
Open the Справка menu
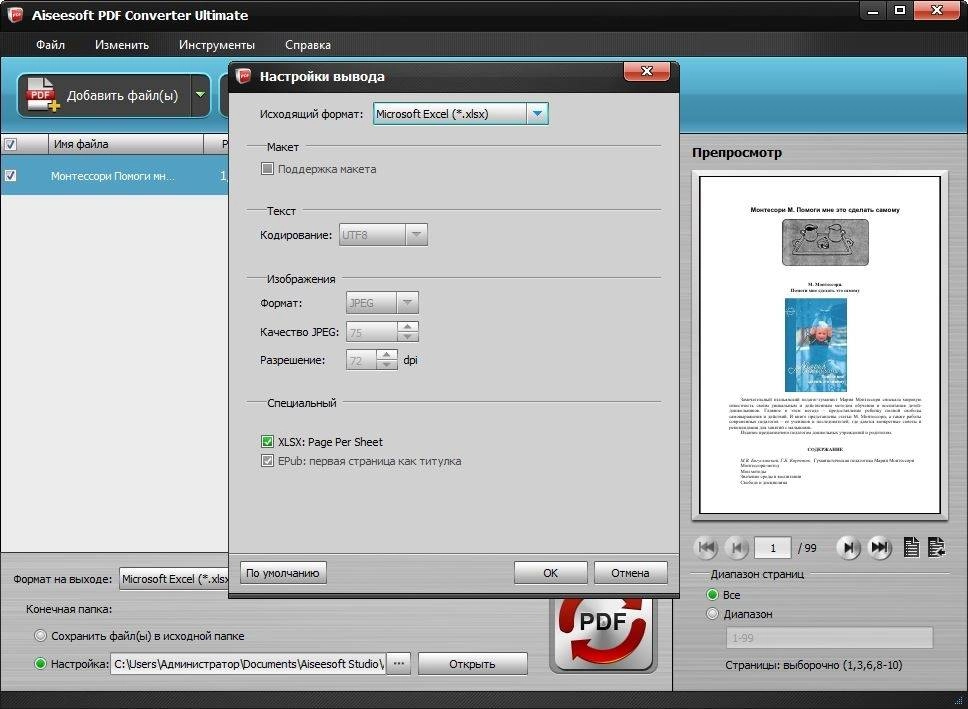pos(308,44)
